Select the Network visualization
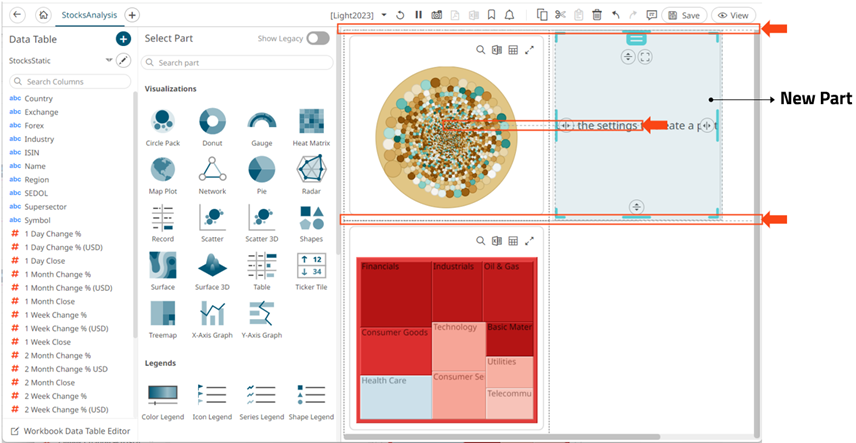 [212, 175]
